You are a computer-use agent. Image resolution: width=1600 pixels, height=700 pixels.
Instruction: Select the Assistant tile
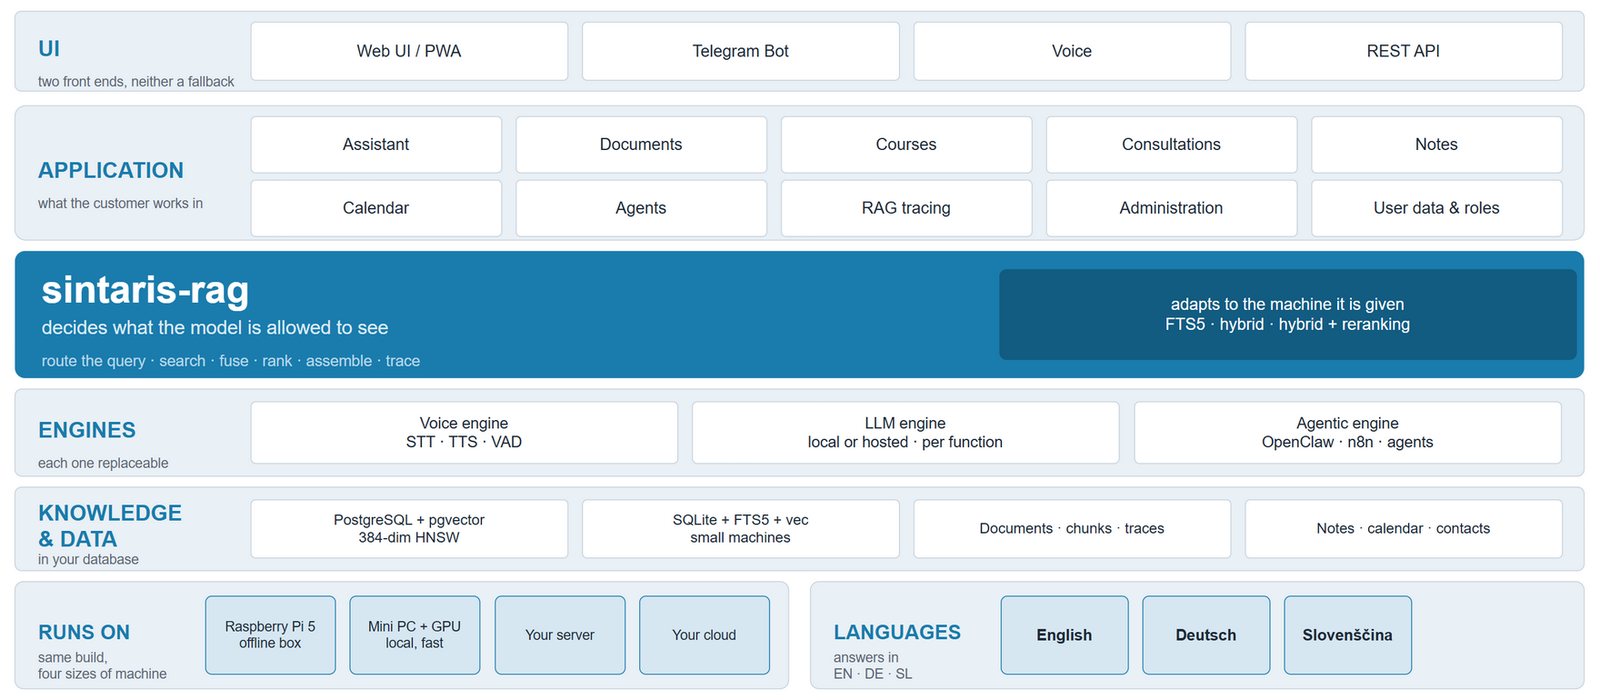376,144
